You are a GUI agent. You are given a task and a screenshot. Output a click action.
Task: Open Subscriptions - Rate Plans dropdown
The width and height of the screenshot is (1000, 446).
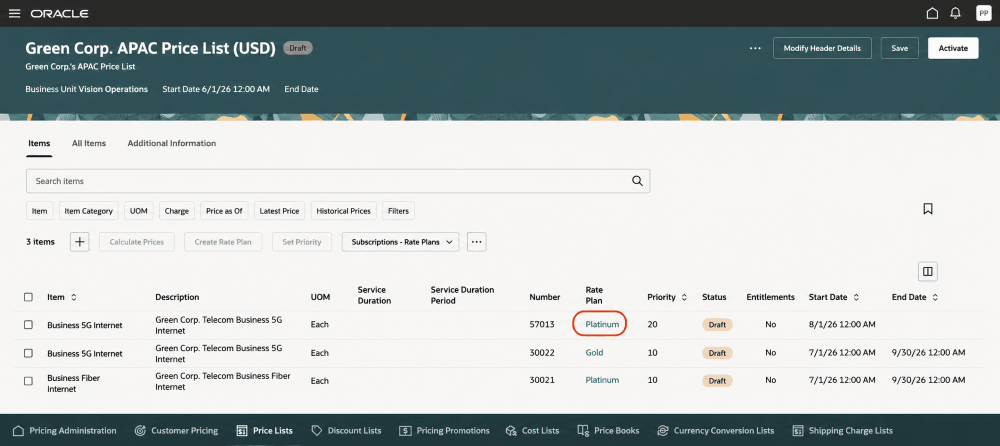click(x=401, y=242)
